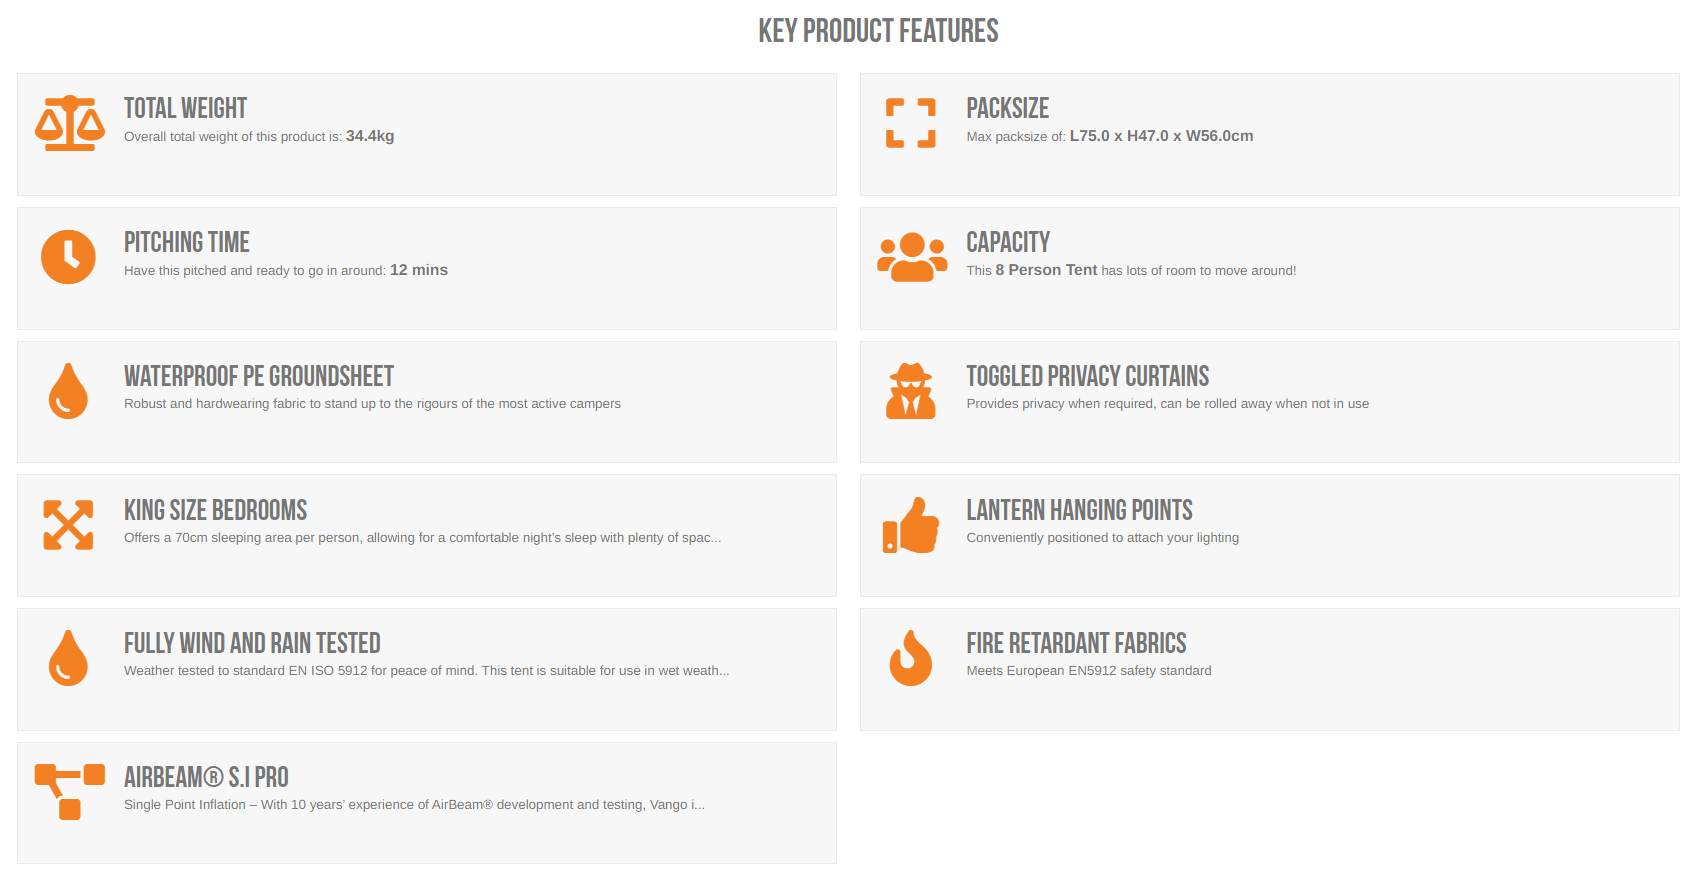Click the Fire Retardant Fabrics heading
Screen dimensions: 1697x879
(1076, 643)
